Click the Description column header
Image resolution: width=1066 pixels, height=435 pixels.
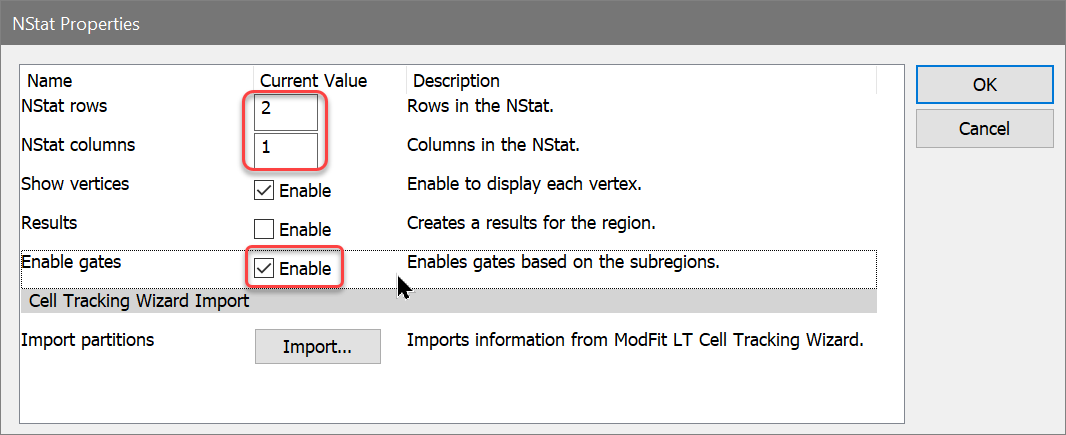click(x=456, y=81)
